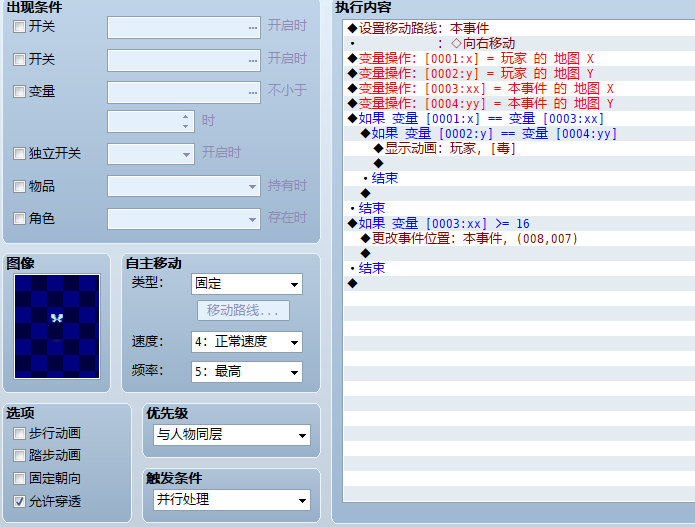Screen dimensions: 695x527
Task: Select the butterfly event image thumbnail
Action: click(57, 326)
